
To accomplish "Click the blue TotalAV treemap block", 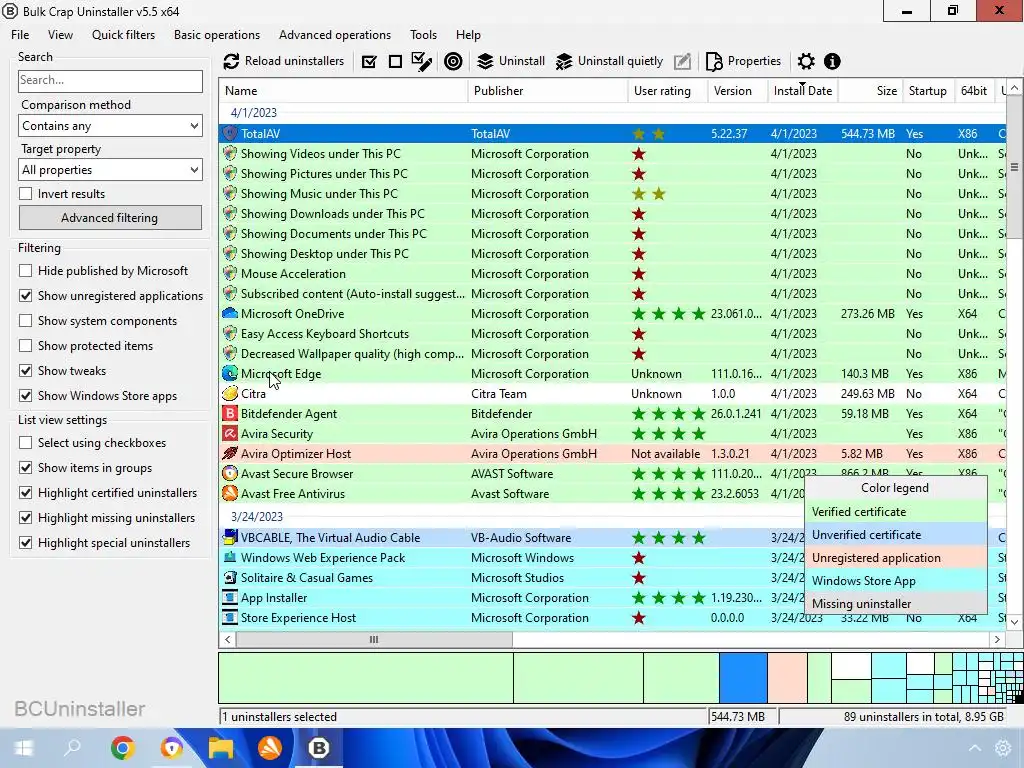I will 743,678.
